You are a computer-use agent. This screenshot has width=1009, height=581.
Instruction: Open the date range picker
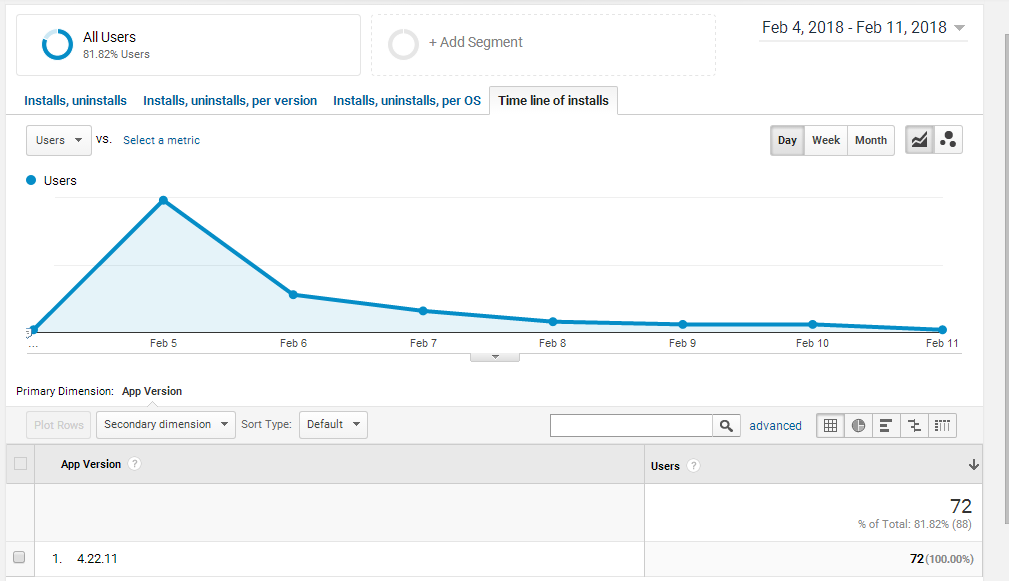coord(863,28)
